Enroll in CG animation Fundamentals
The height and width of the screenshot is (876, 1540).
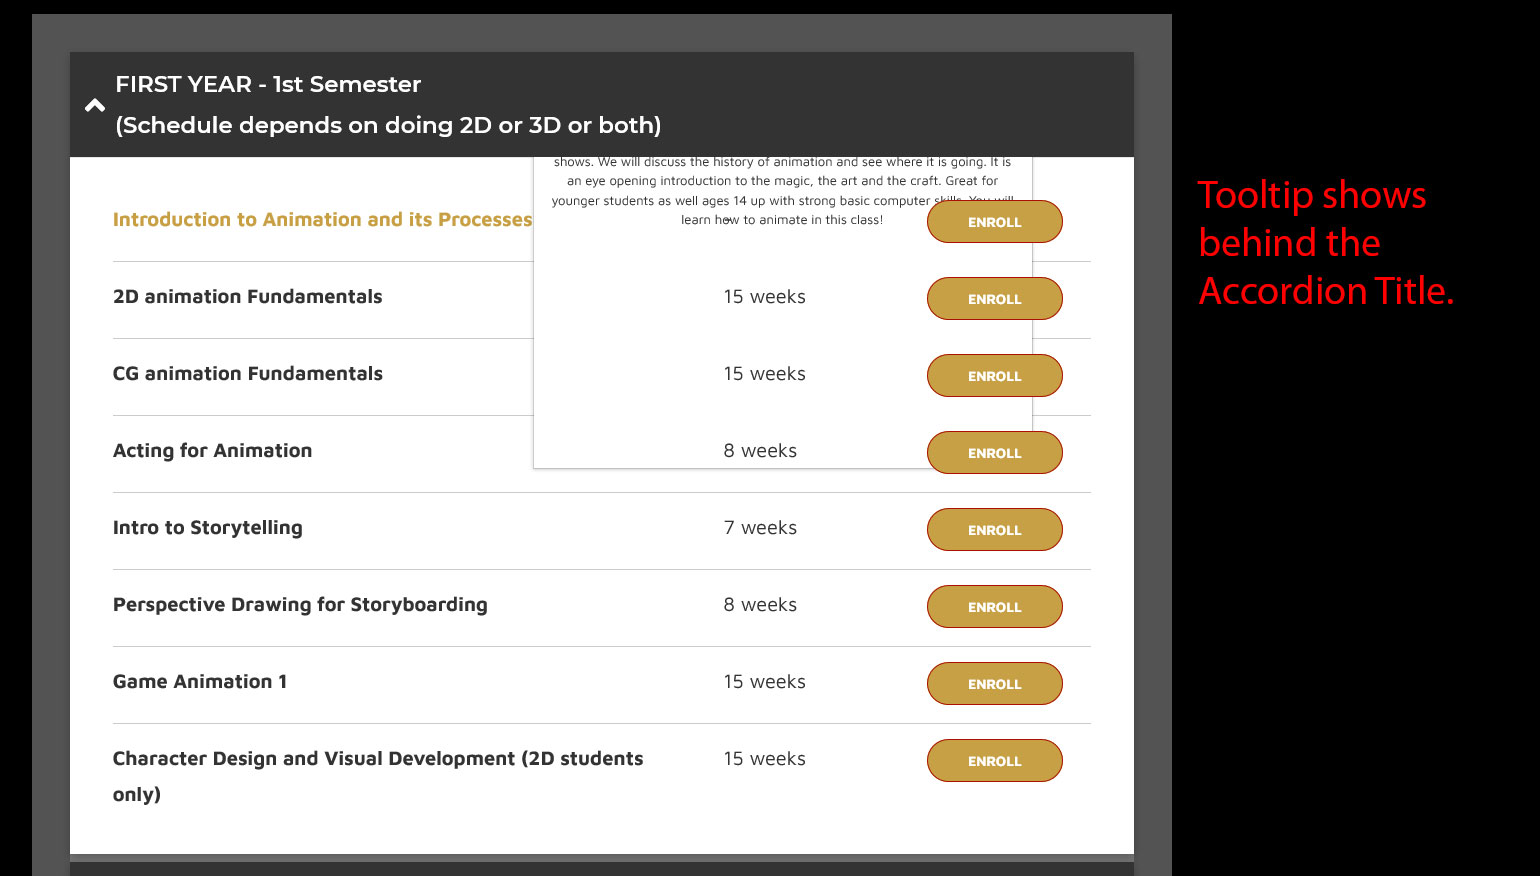coord(995,376)
